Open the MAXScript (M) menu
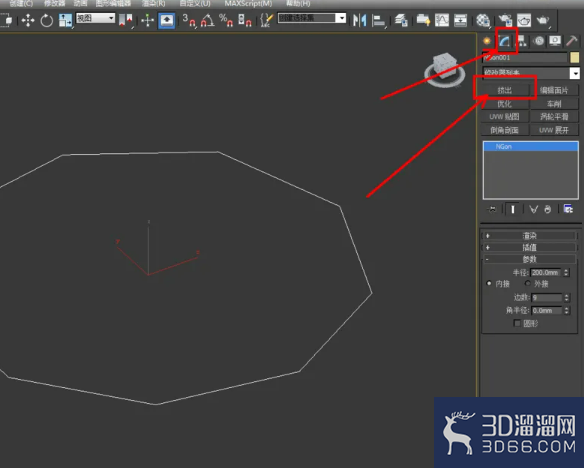Viewport: 584px width, 468px height. [x=248, y=3]
